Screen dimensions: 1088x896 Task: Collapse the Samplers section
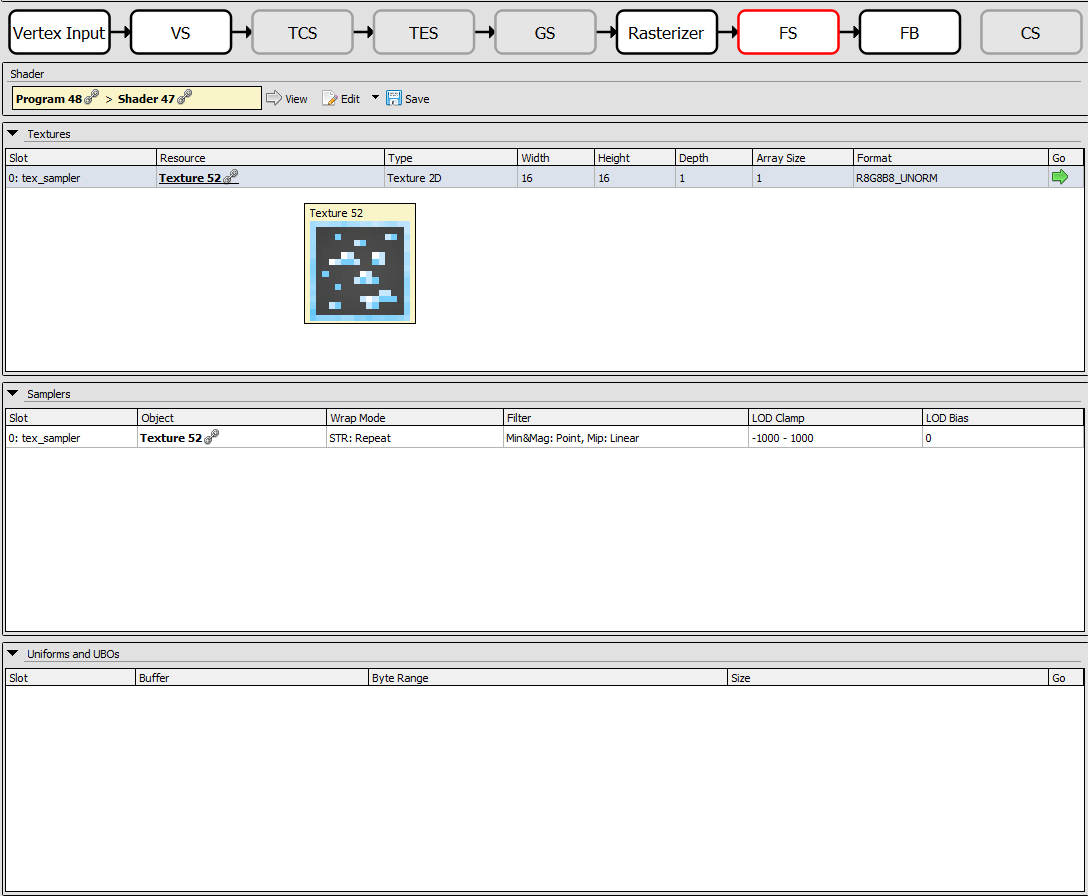point(12,393)
